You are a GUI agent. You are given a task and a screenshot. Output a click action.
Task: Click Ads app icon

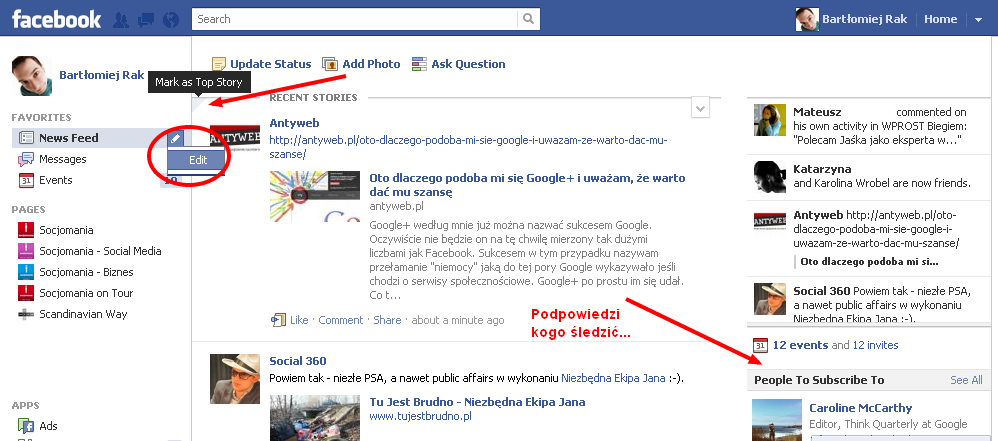coord(26,426)
